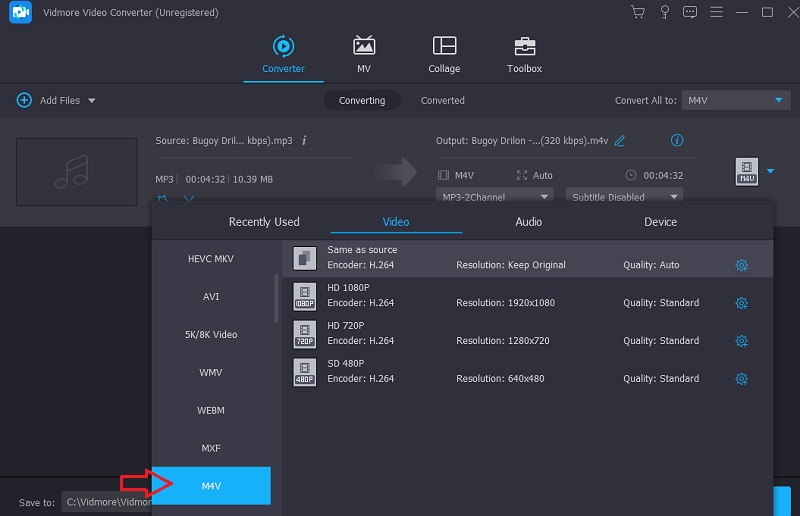Viewport: 800px width, 516px height.
Task: Switch to the Device format tab
Action: click(660, 222)
